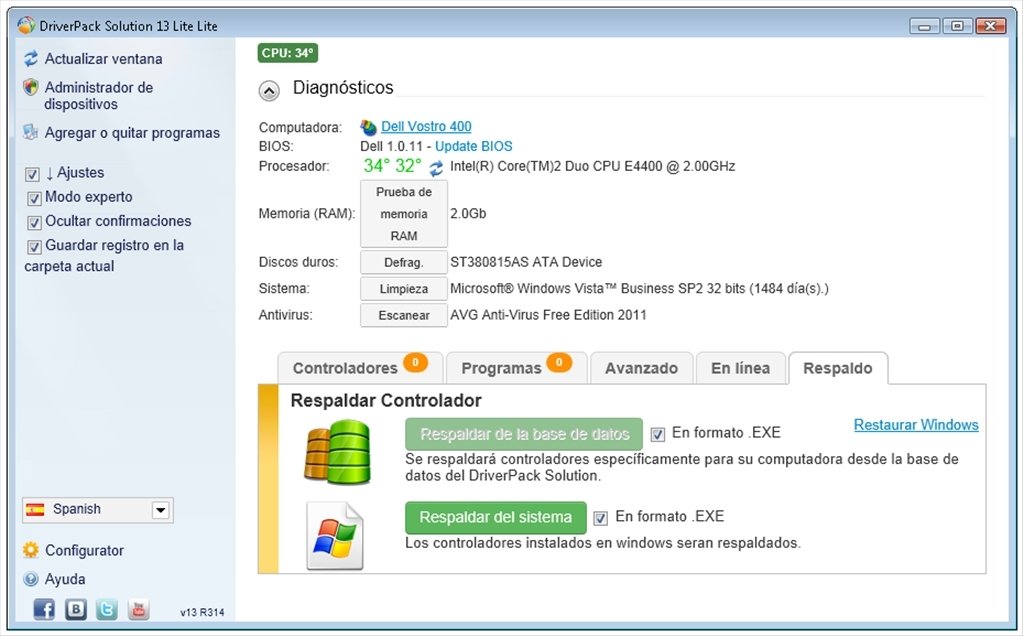Viewport: 1023px width, 636px height.
Task: Click the Windows logo document icon
Action: pyautogui.click(x=335, y=536)
